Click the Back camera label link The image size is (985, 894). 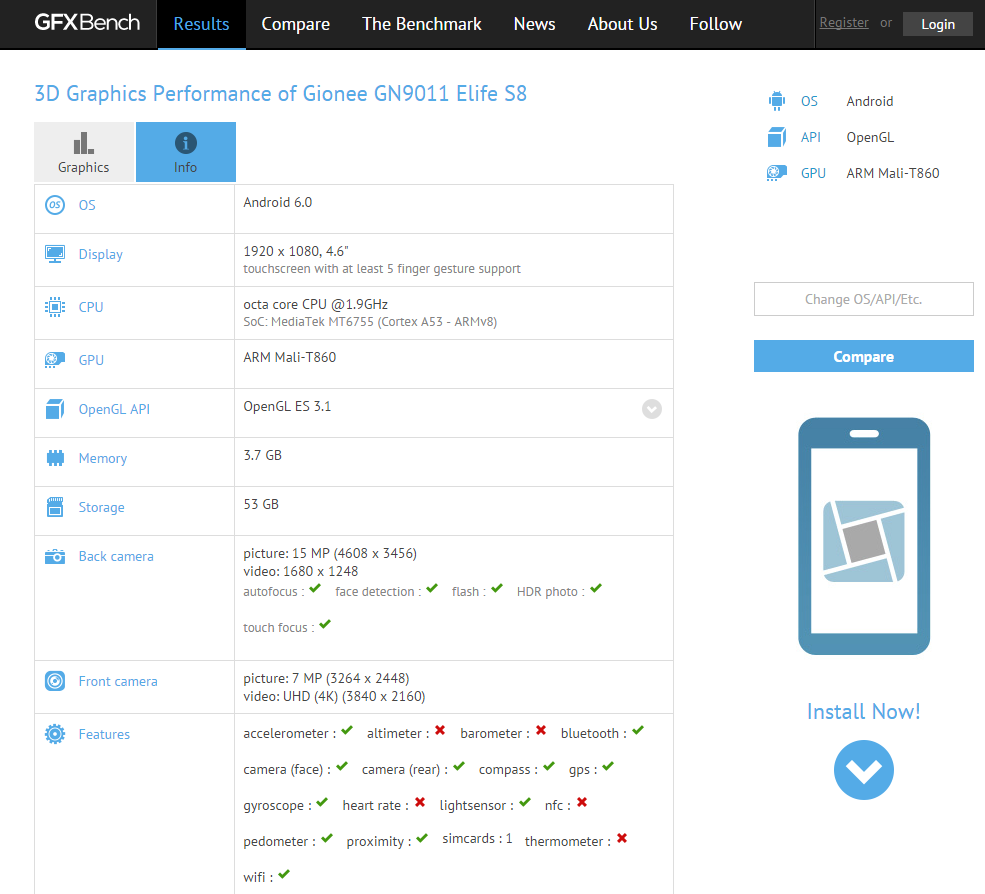pyautogui.click(x=116, y=557)
